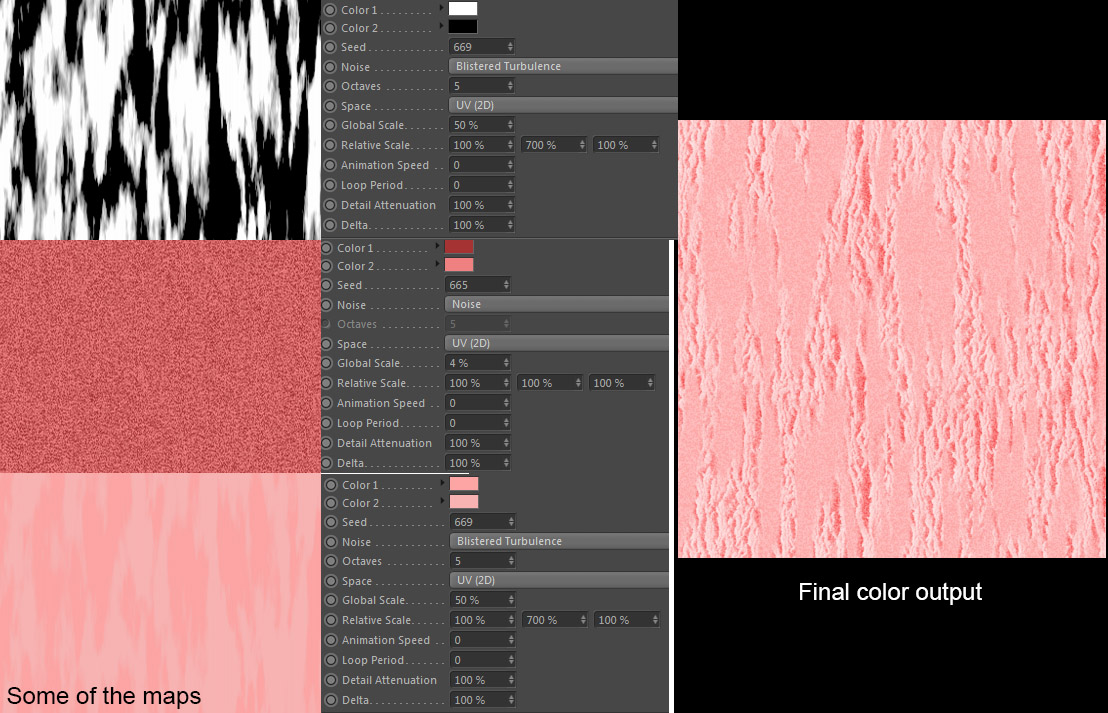
Task: Click the final color output render image
Action: pyautogui.click(x=891, y=338)
